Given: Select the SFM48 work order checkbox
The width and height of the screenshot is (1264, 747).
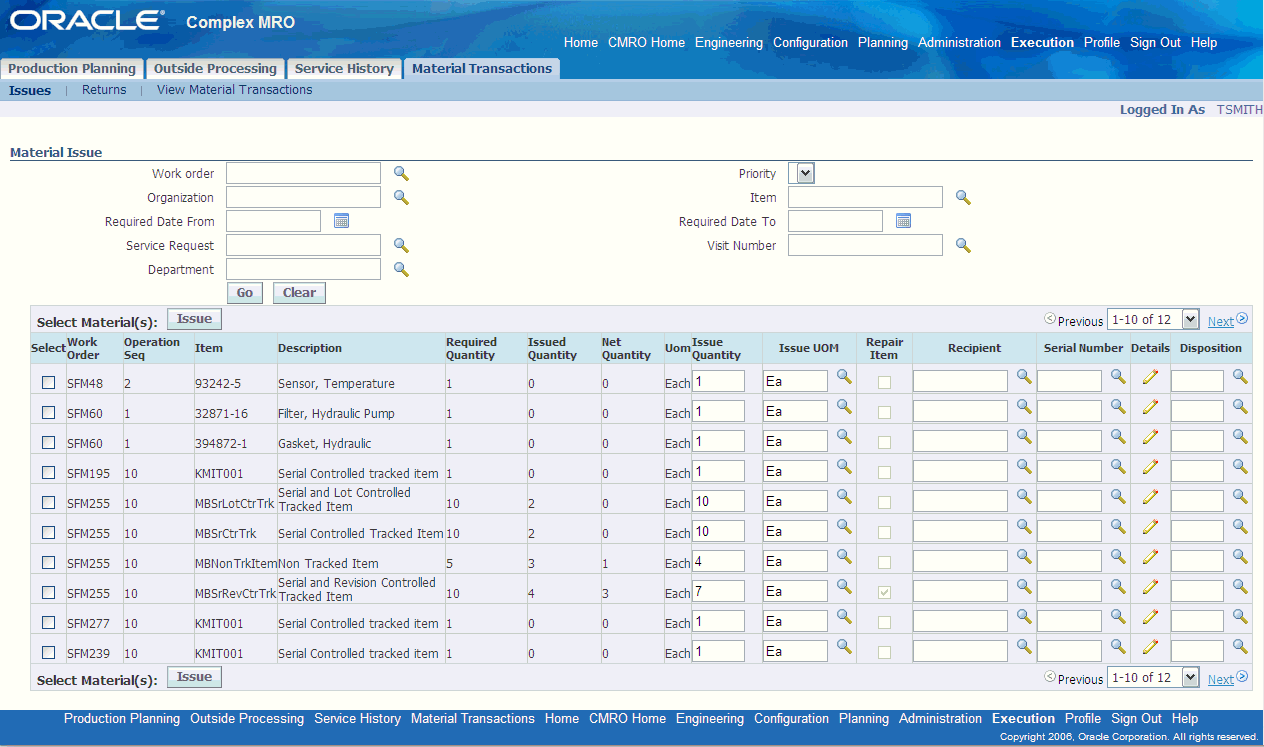Looking at the screenshot, I should [x=49, y=383].
